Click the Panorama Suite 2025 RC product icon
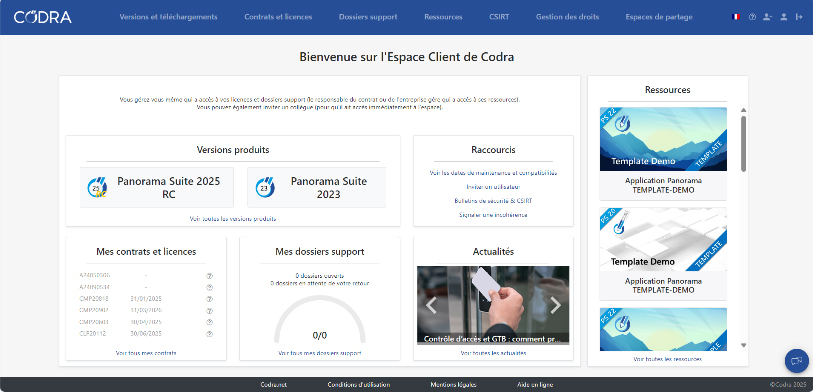This screenshot has width=813, height=392. point(97,187)
